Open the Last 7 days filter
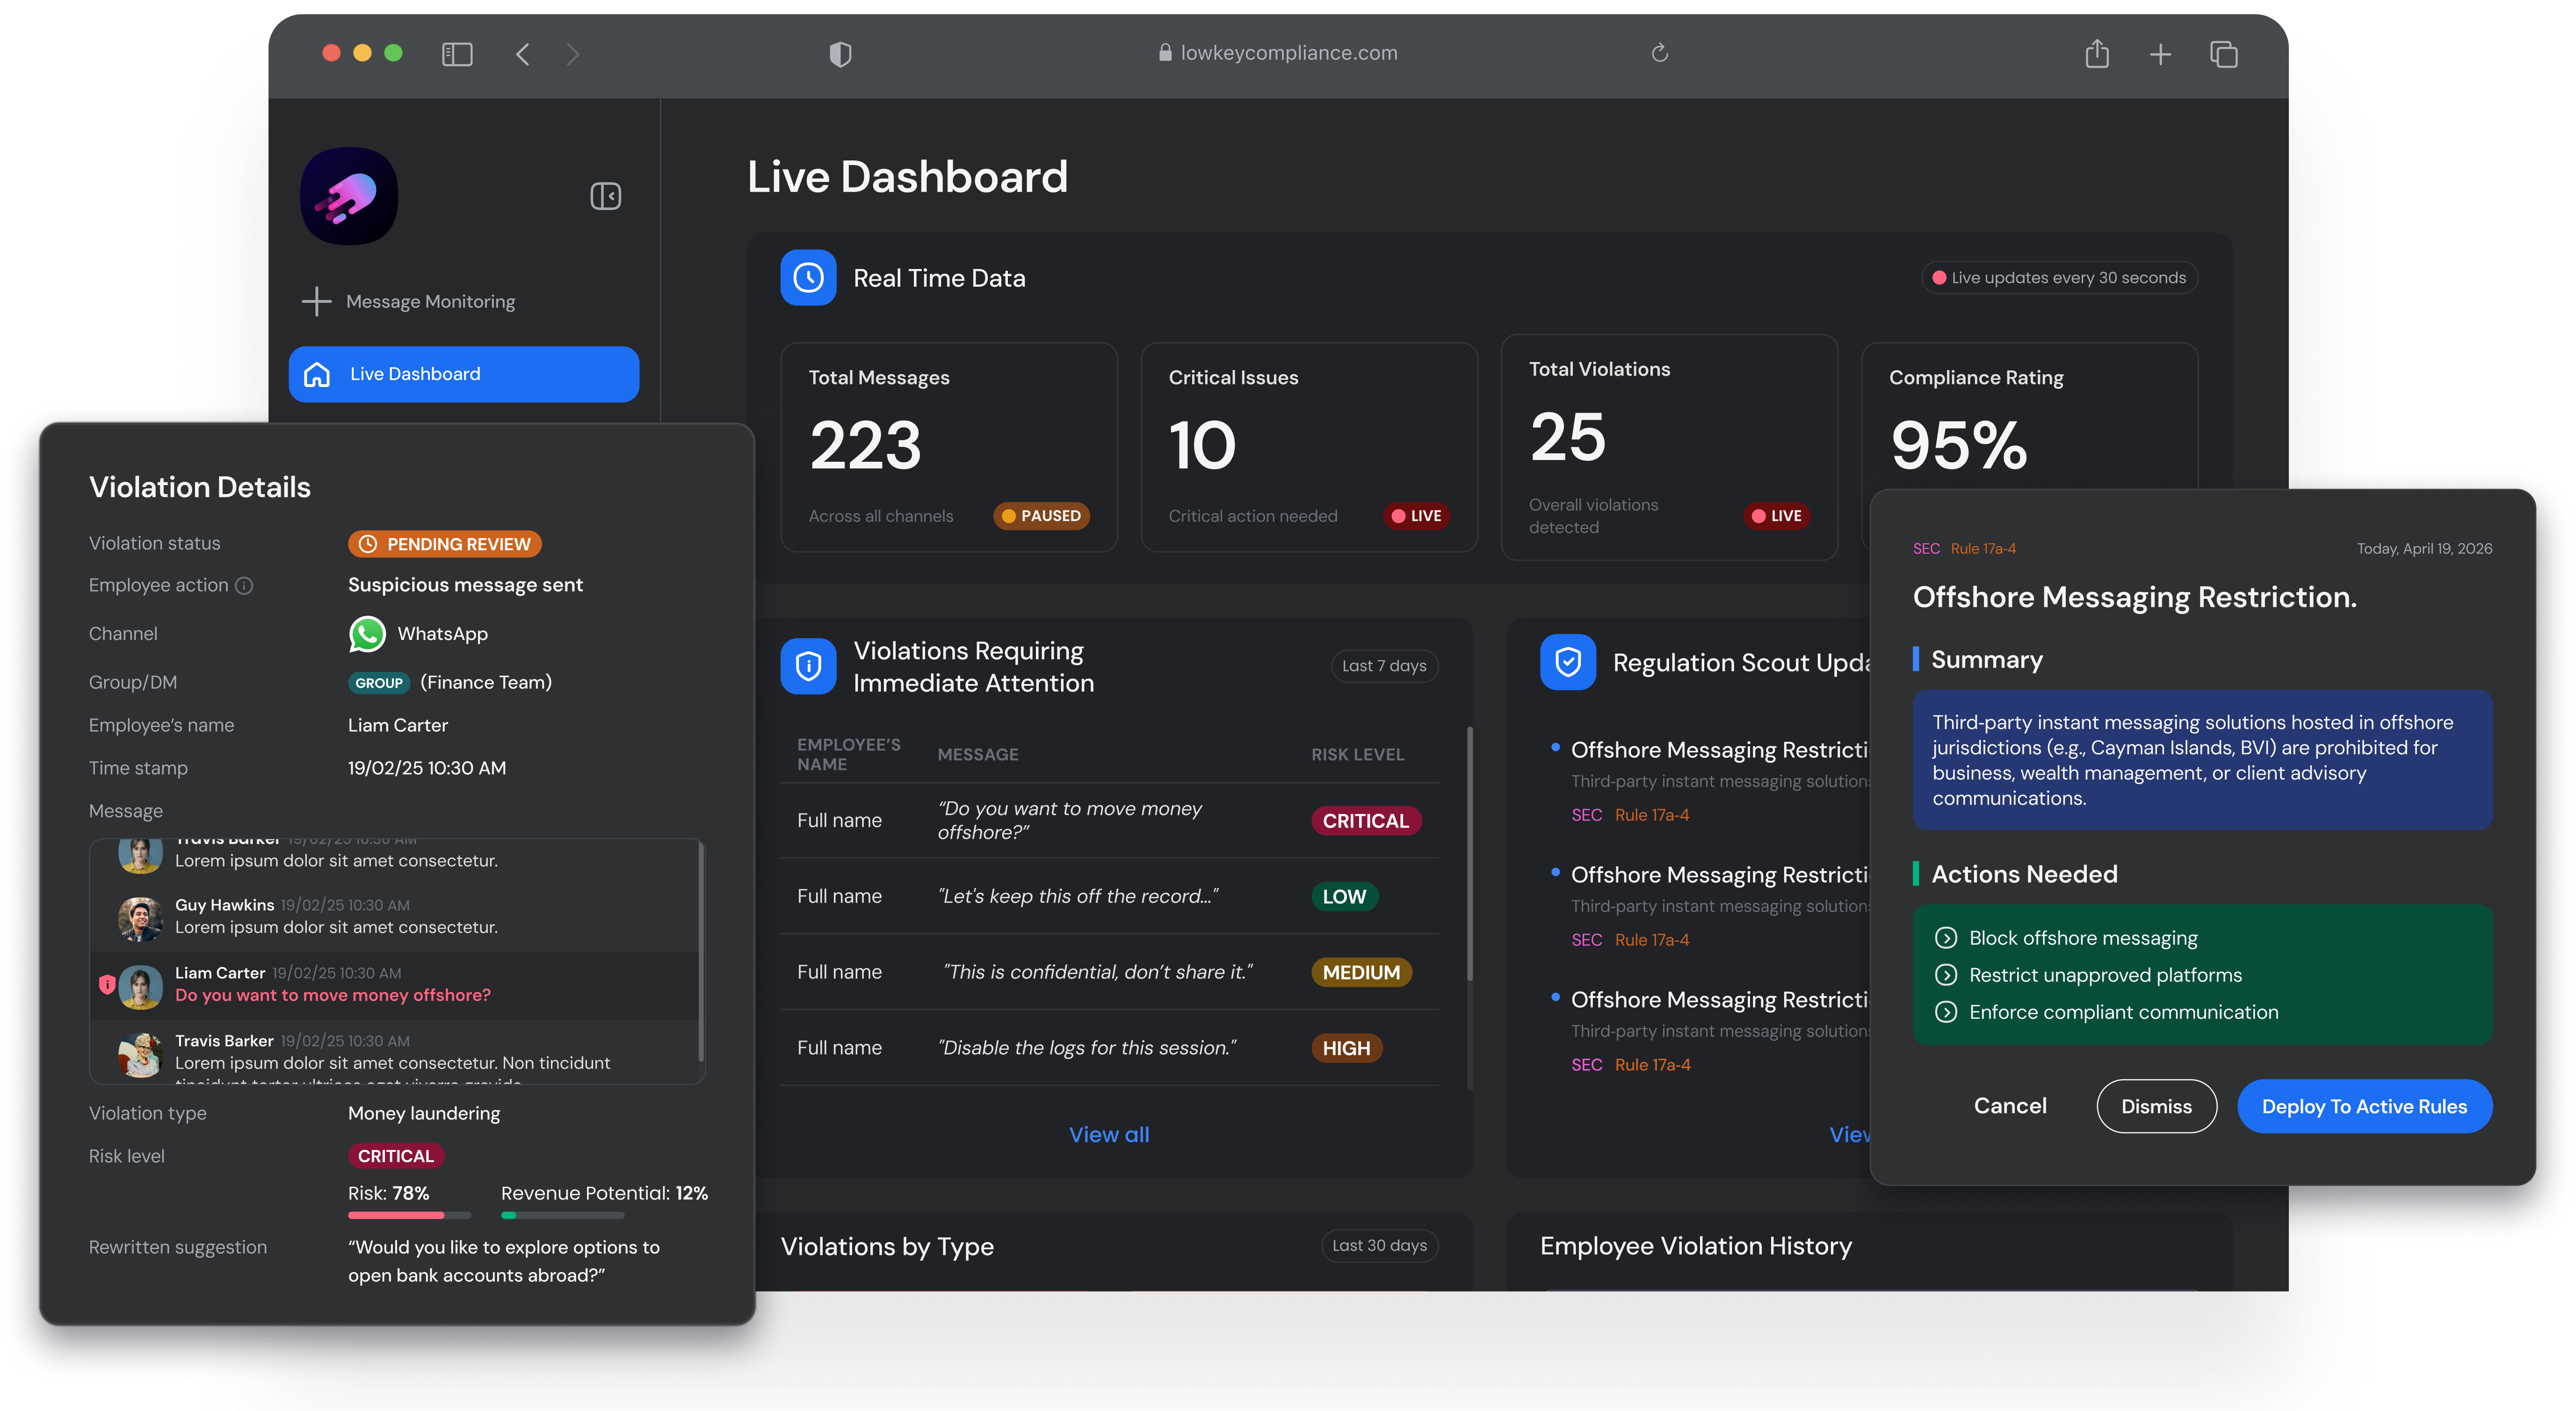2576x1411 pixels. (1384, 666)
